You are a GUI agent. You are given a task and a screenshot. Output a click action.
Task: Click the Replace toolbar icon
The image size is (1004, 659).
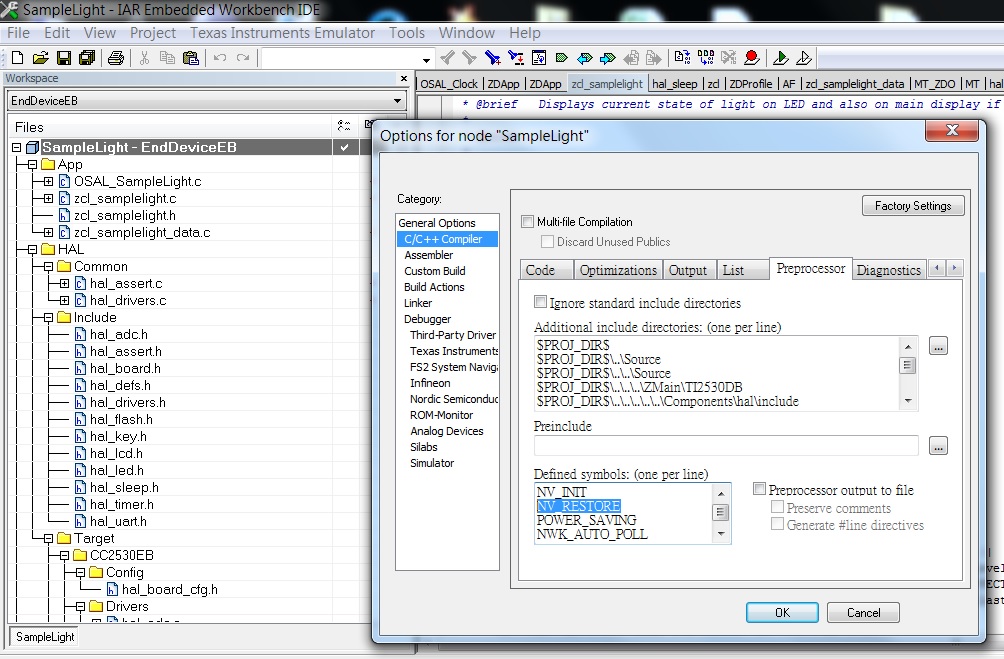(515, 58)
